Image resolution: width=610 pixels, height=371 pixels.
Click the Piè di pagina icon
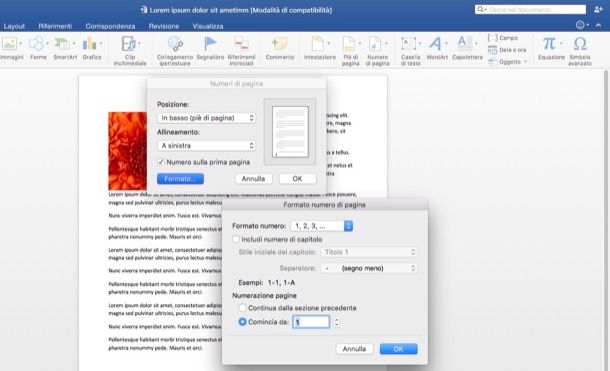tap(349, 44)
